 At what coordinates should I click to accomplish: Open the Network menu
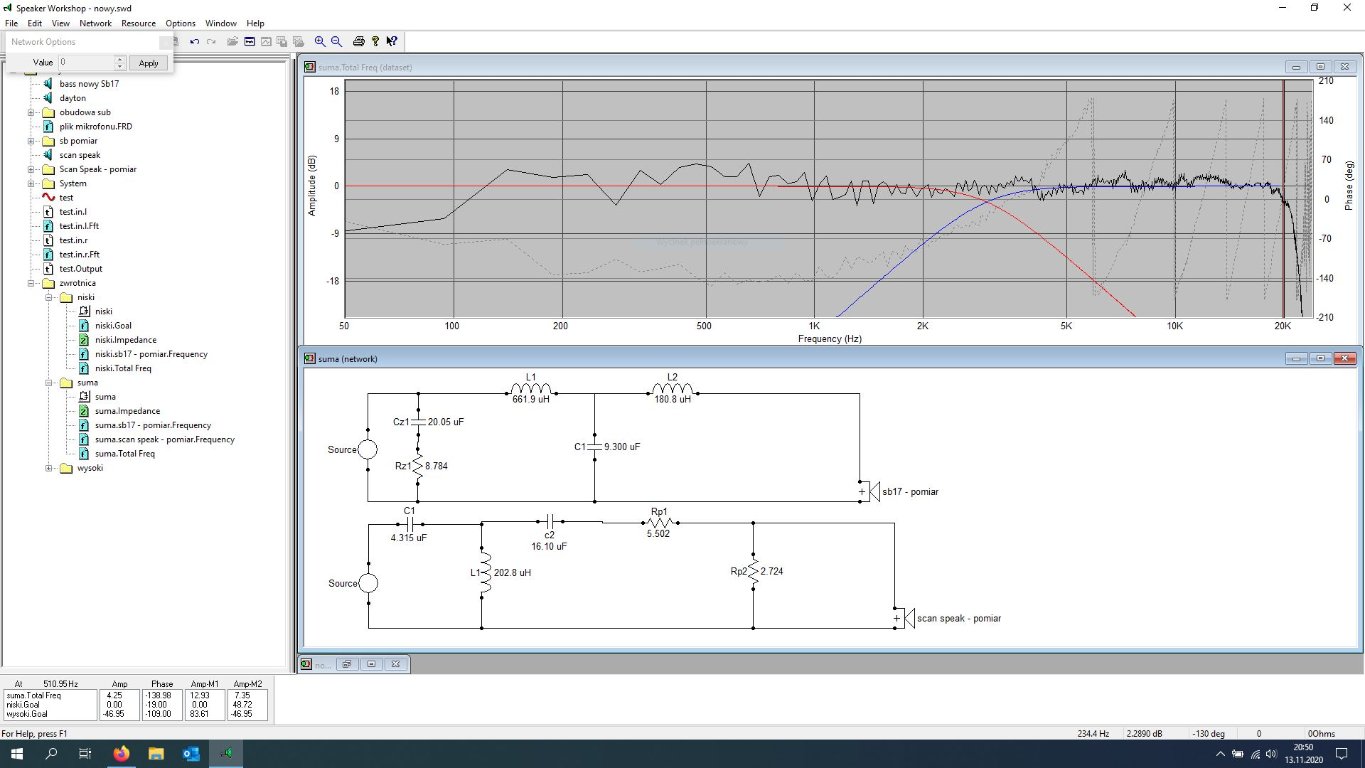96,23
